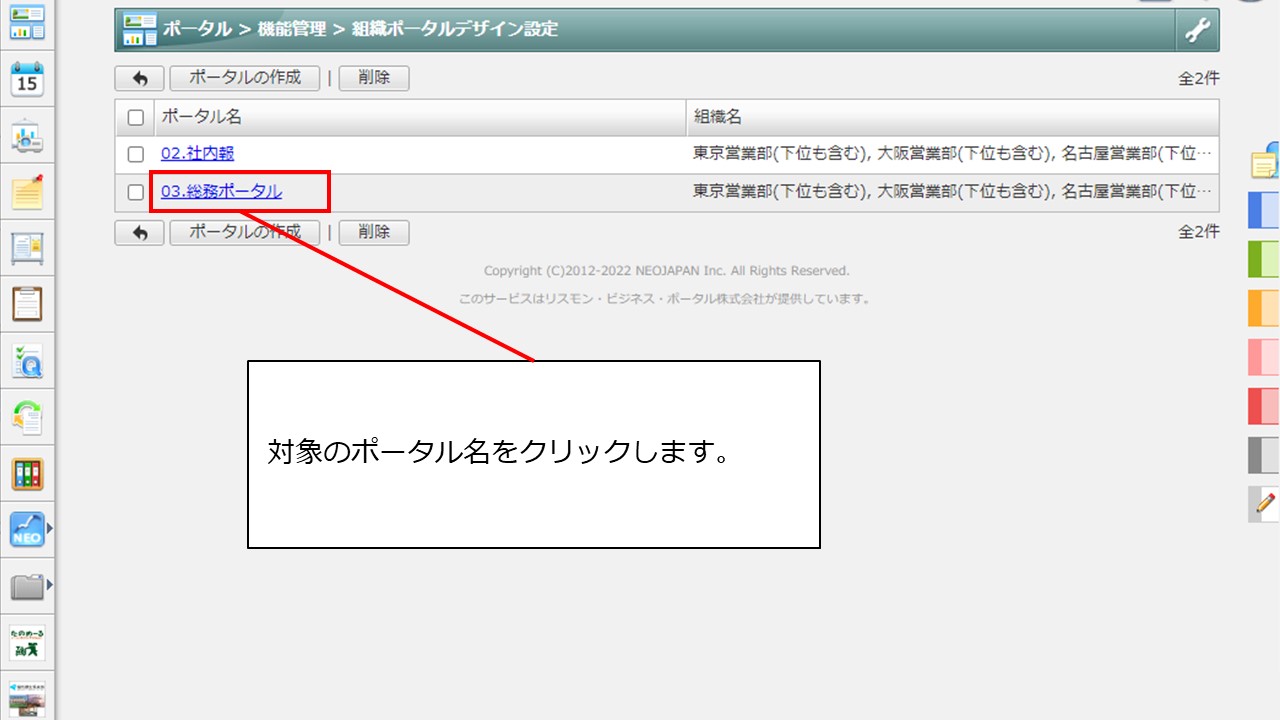Open the green たのめーる shortcut icon
The width and height of the screenshot is (1280, 720).
coord(27,643)
